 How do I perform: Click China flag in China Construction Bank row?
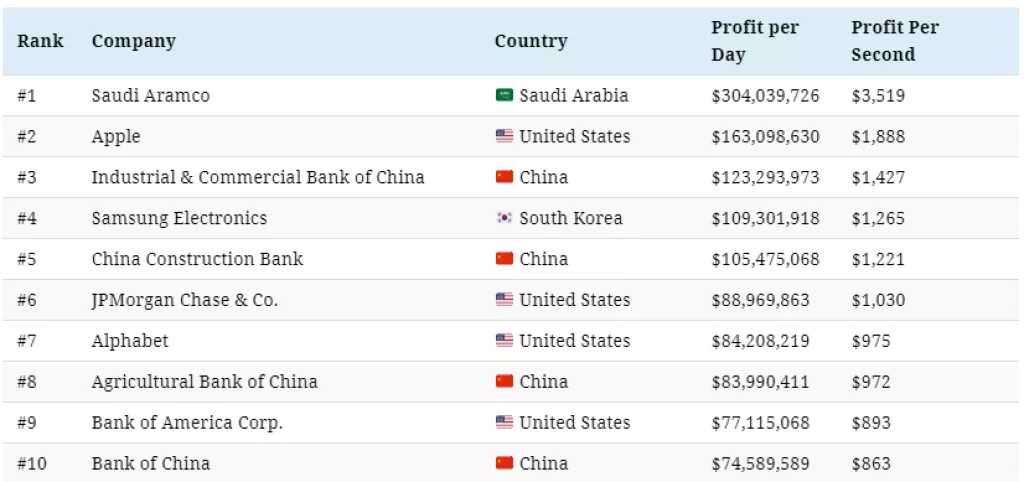(504, 259)
